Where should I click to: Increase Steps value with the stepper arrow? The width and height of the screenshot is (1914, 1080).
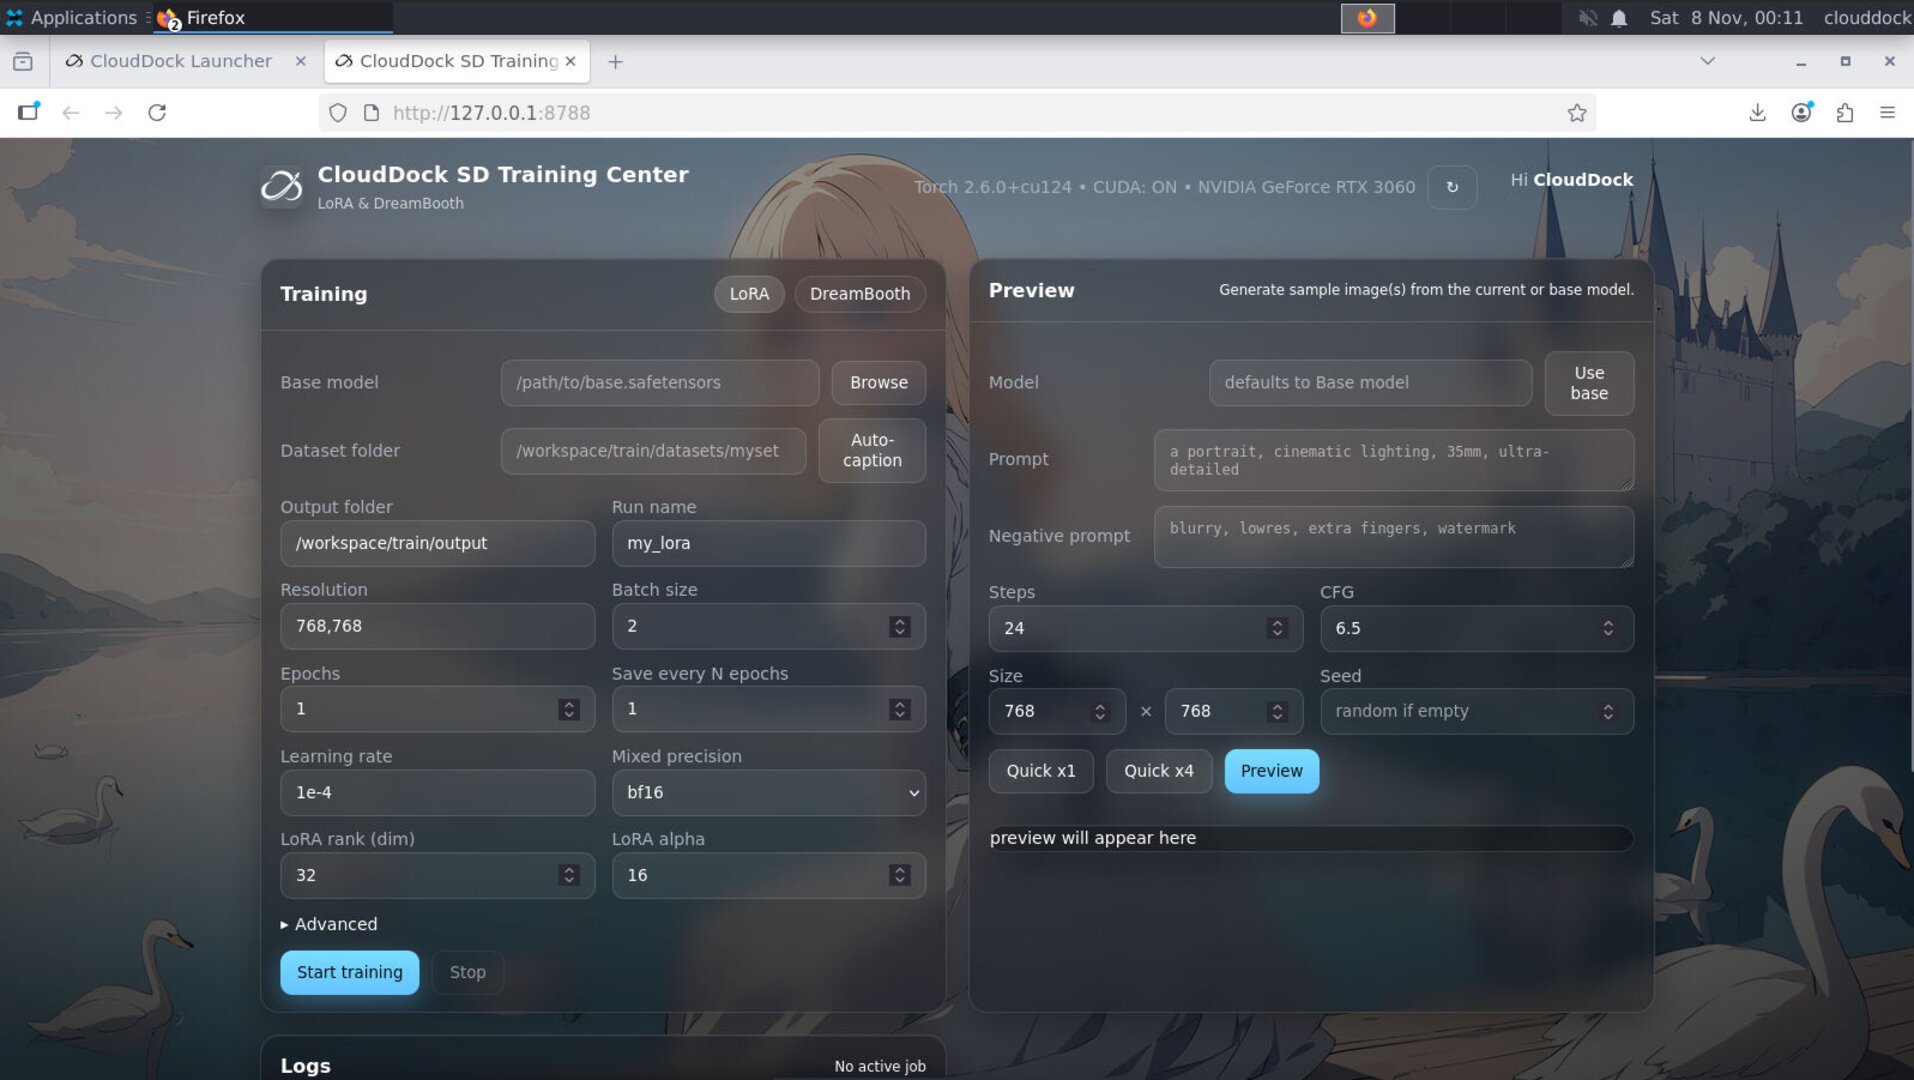1276,622
